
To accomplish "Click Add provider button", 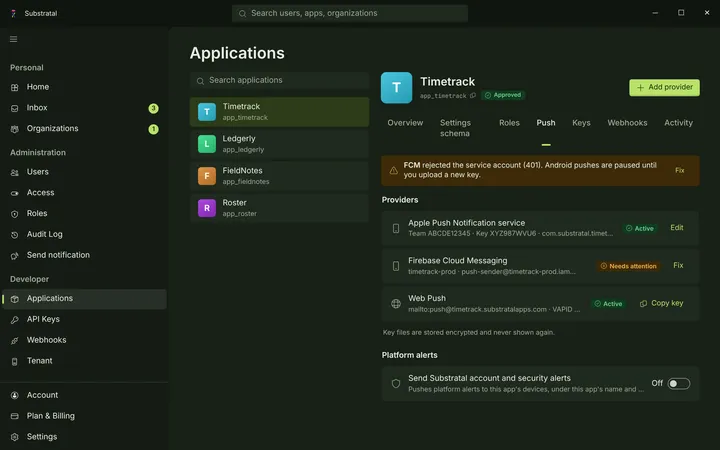I will click(664, 87).
